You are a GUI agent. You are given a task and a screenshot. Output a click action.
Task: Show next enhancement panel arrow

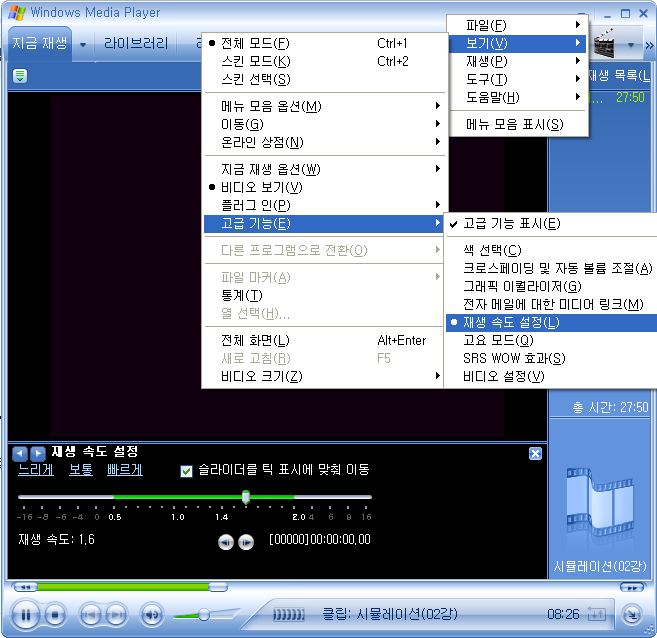tap(38, 453)
